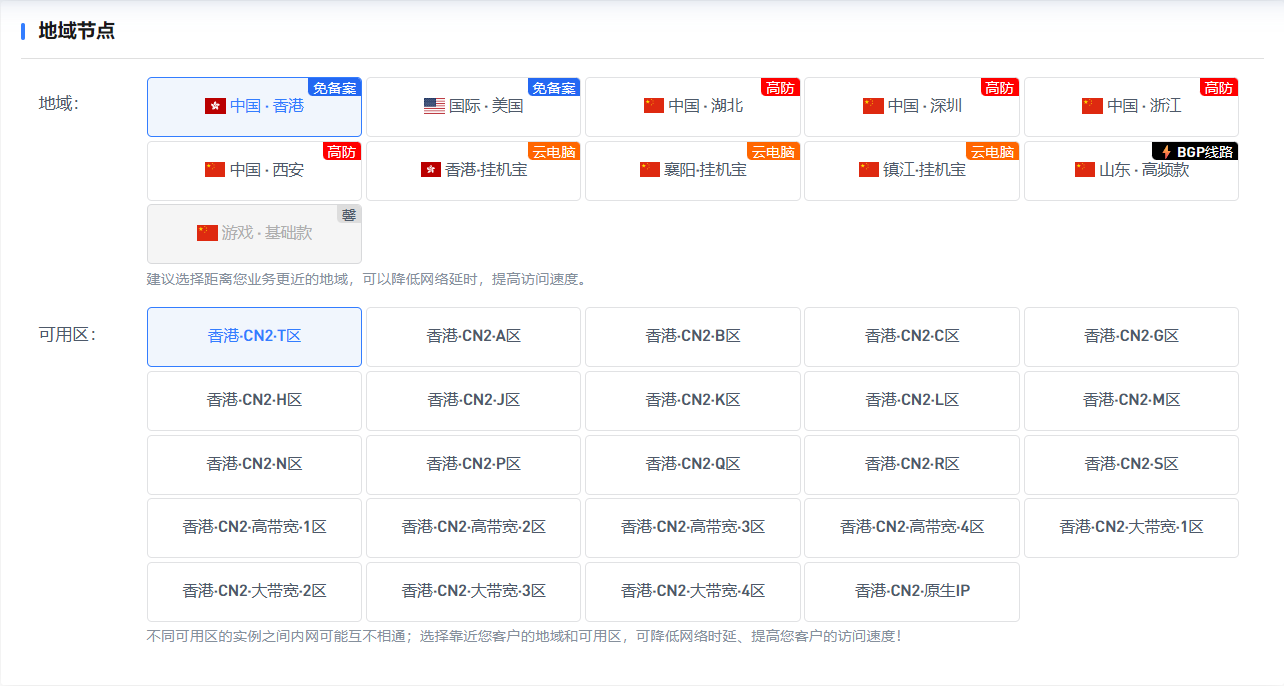Switch to zone 香港·CN2·S区

click(1131, 465)
